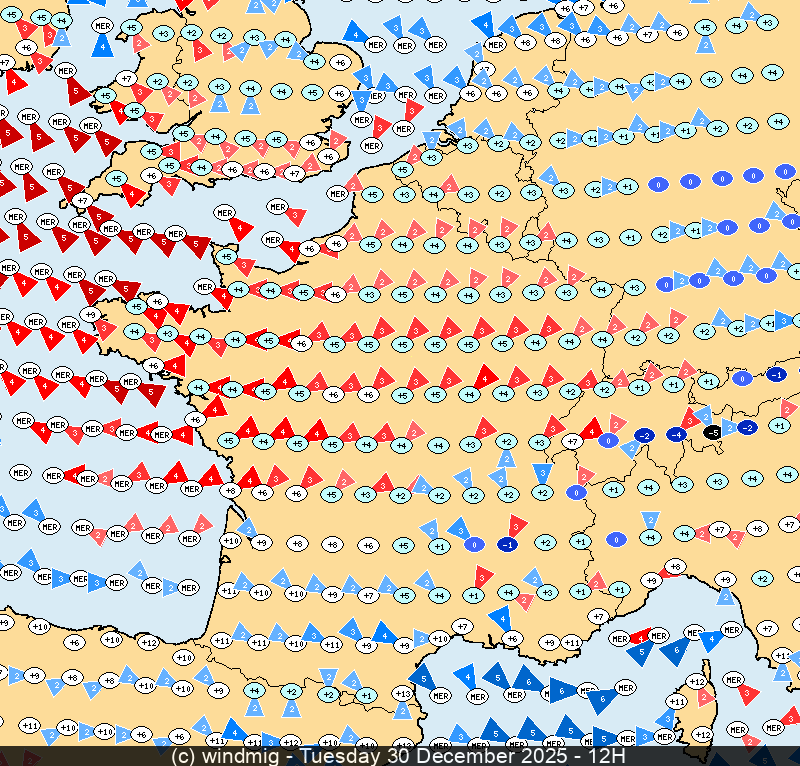800x766 pixels.
Task: Click the black -5 temperature marker
Action: (x=711, y=432)
